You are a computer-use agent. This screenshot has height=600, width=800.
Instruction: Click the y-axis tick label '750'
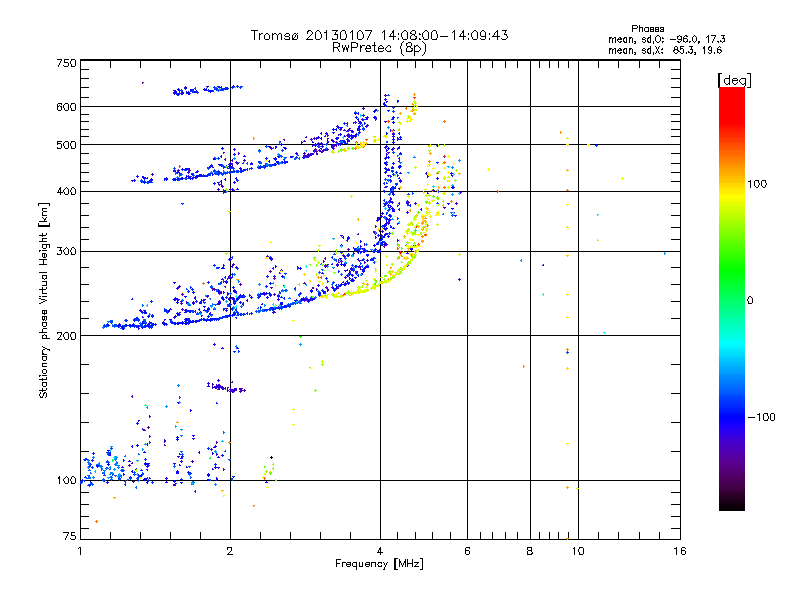66,63
